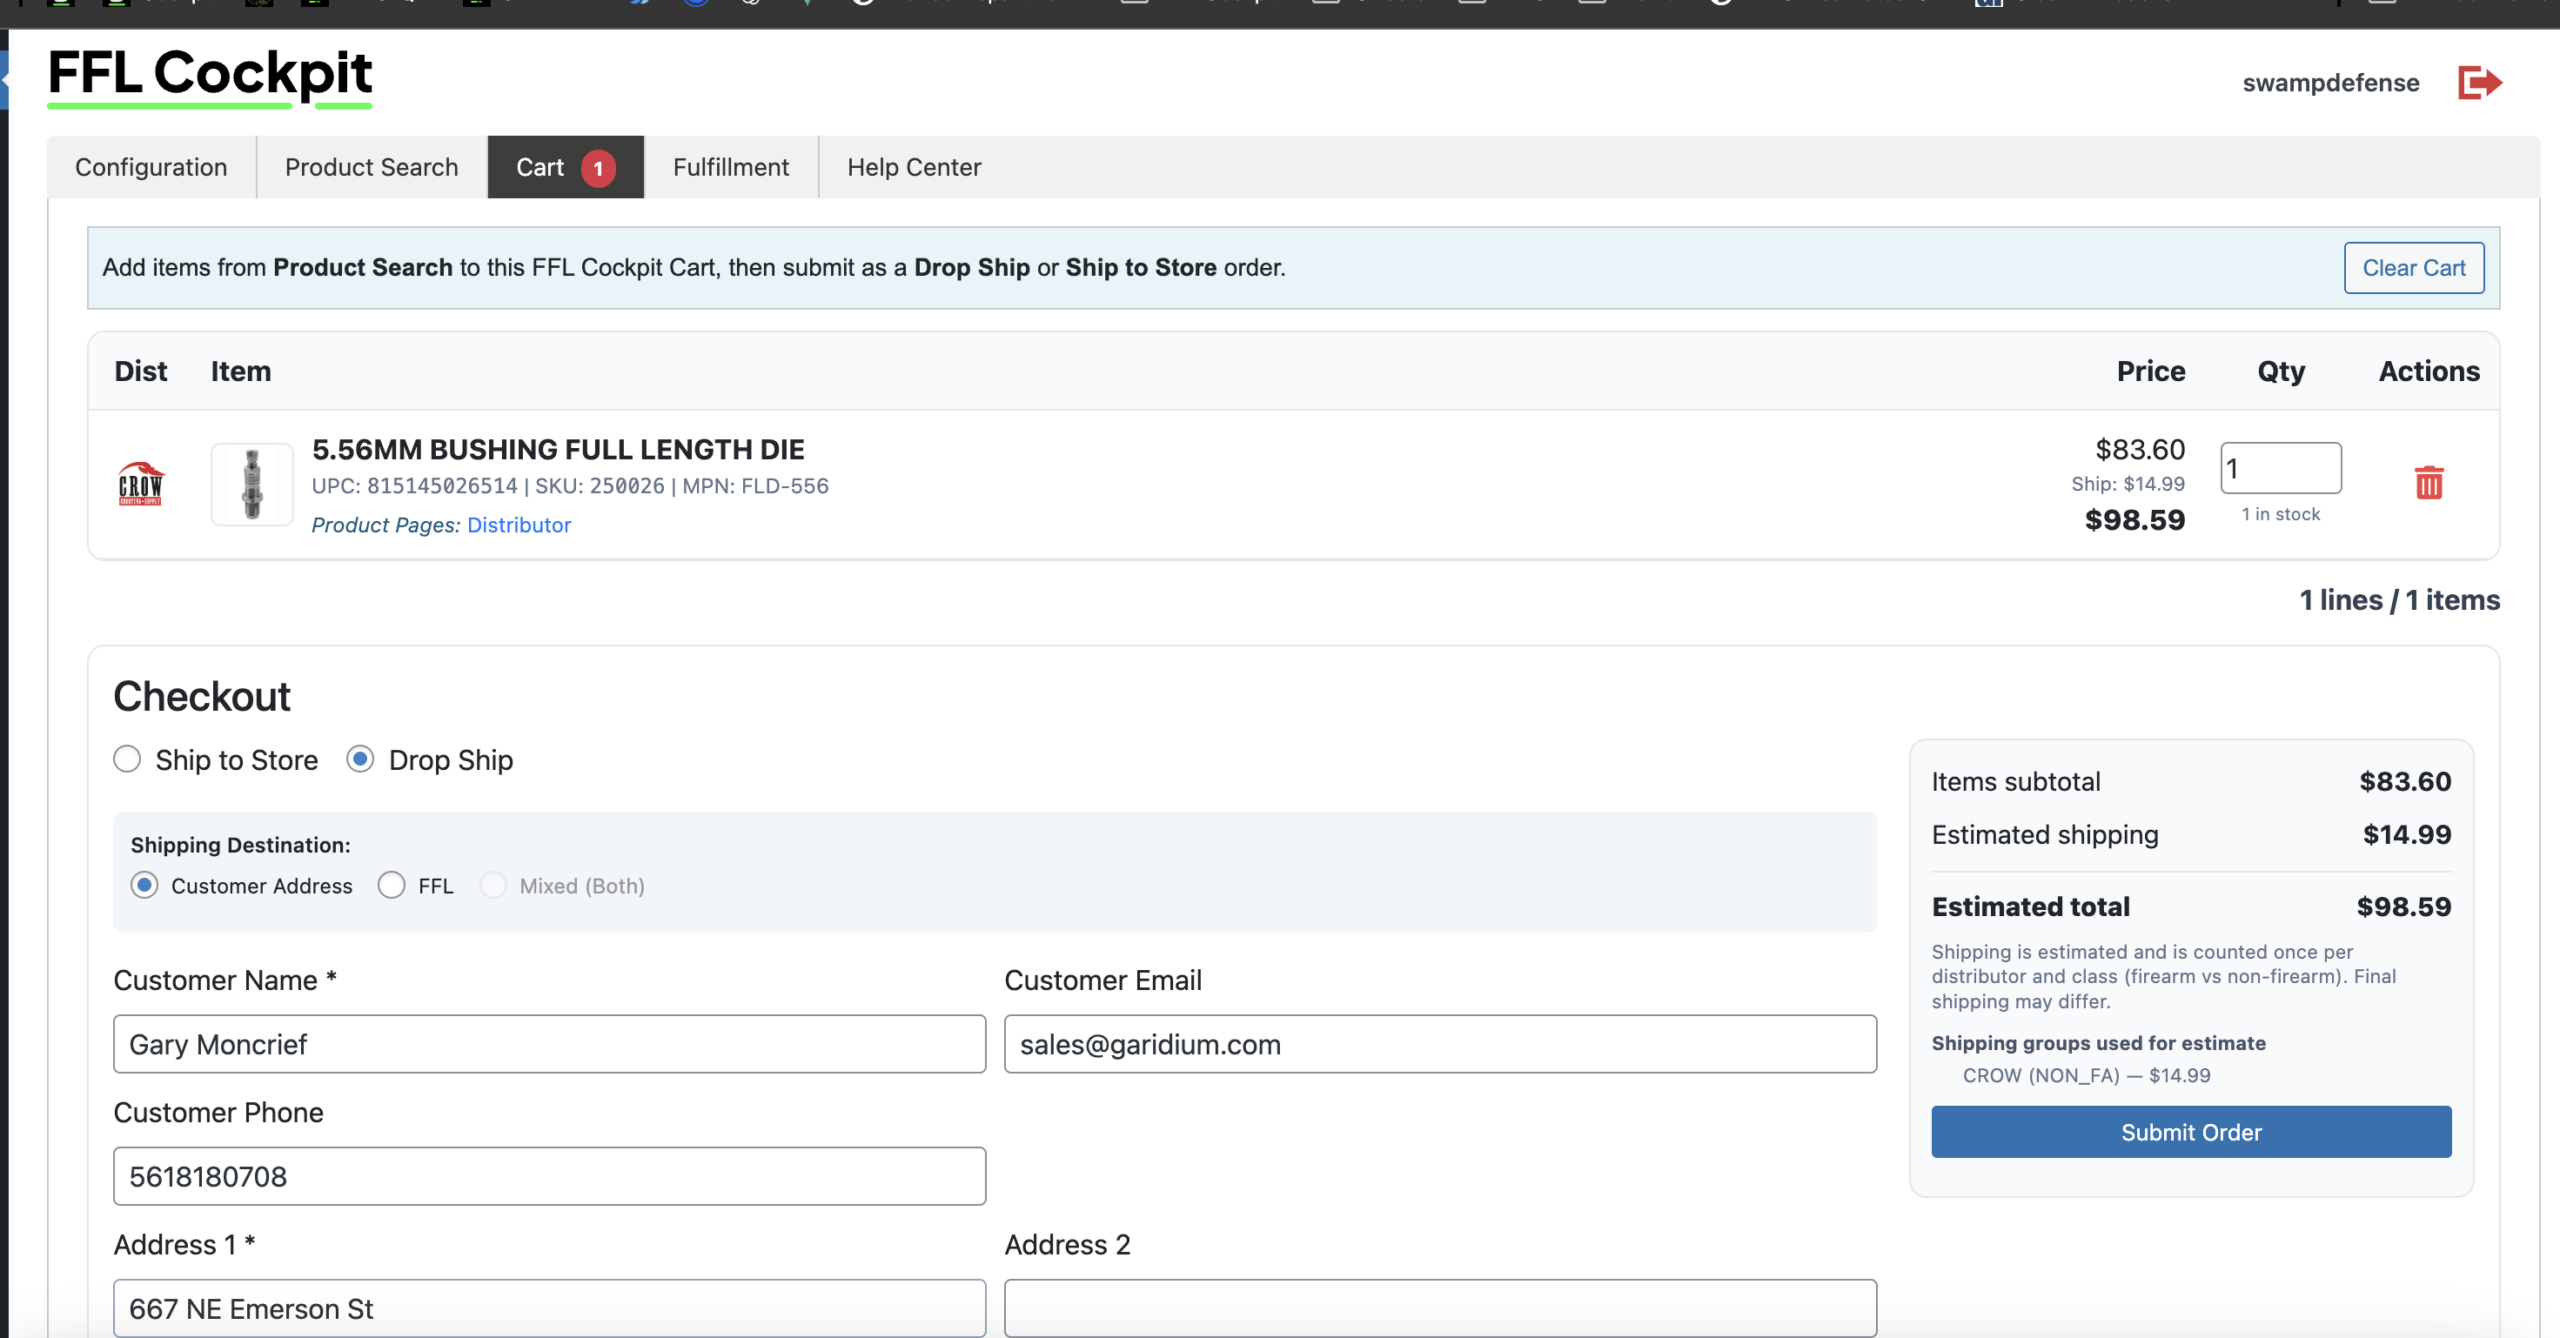
Task: Open the Configuration tab
Action: click(151, 168)
